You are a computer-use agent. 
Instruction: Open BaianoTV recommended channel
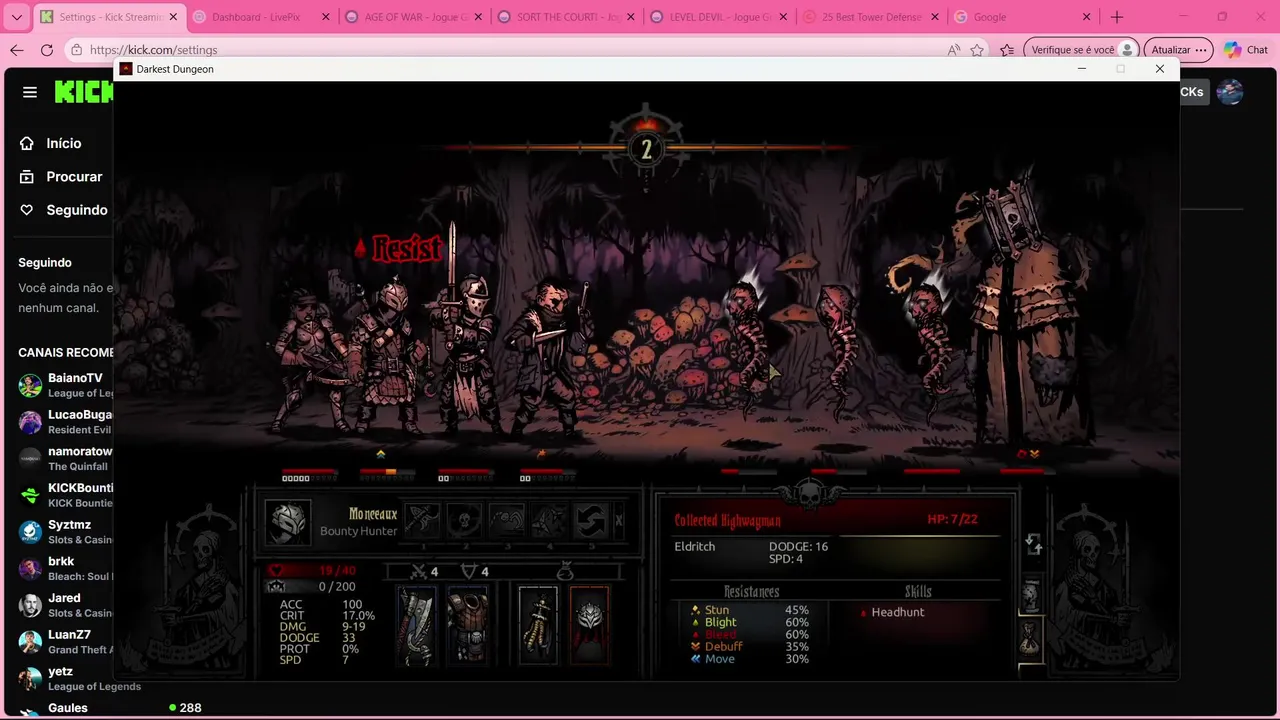pos(65,385)
